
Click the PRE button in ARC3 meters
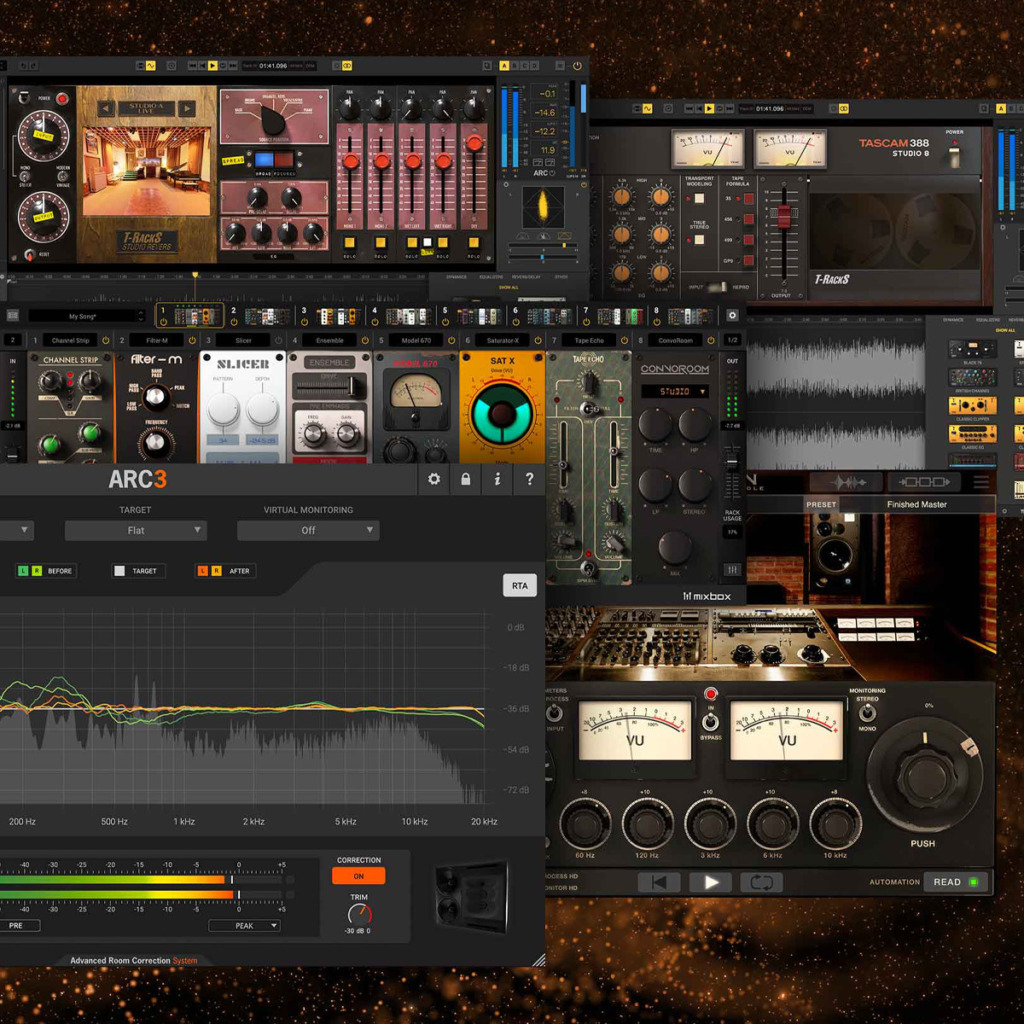point(16,925)
